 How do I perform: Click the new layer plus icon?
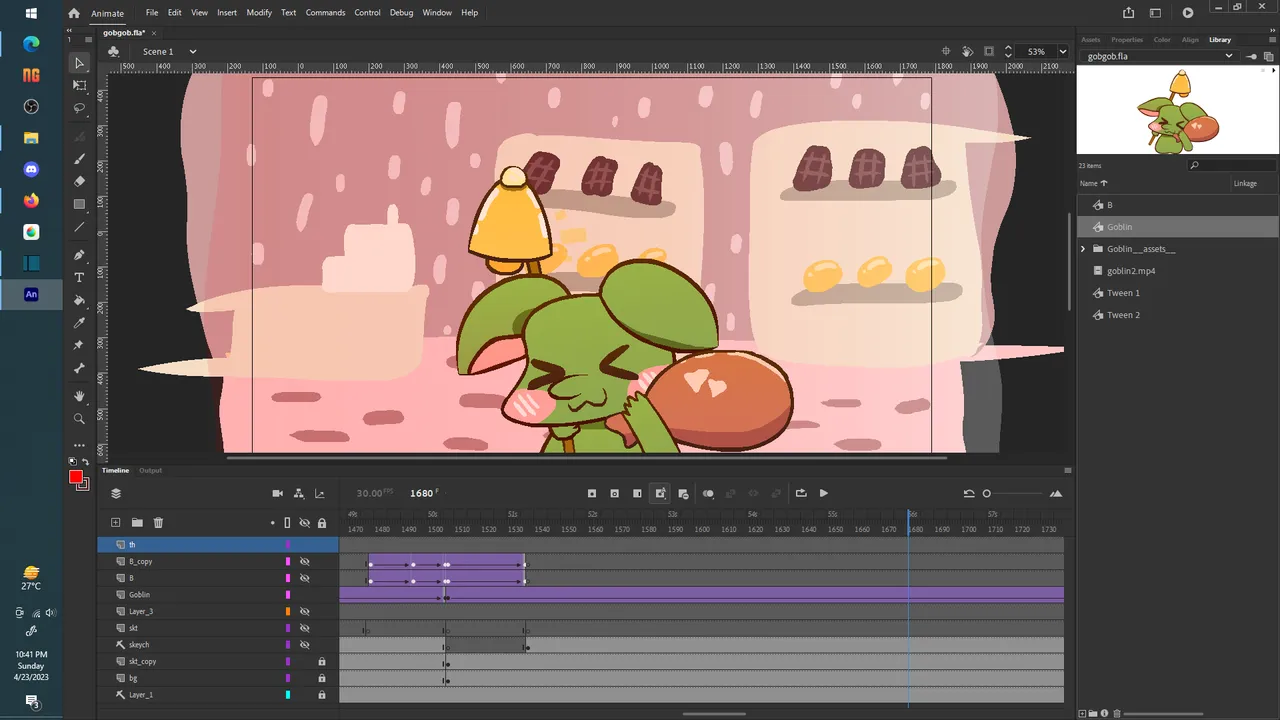pyautogui.click(x=116, y=523)
